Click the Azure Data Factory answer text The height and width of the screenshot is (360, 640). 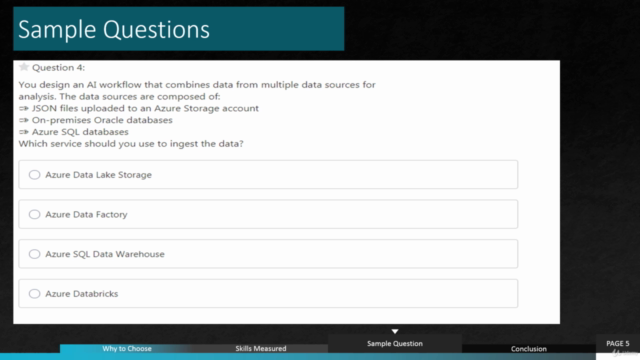pos(86,214)
